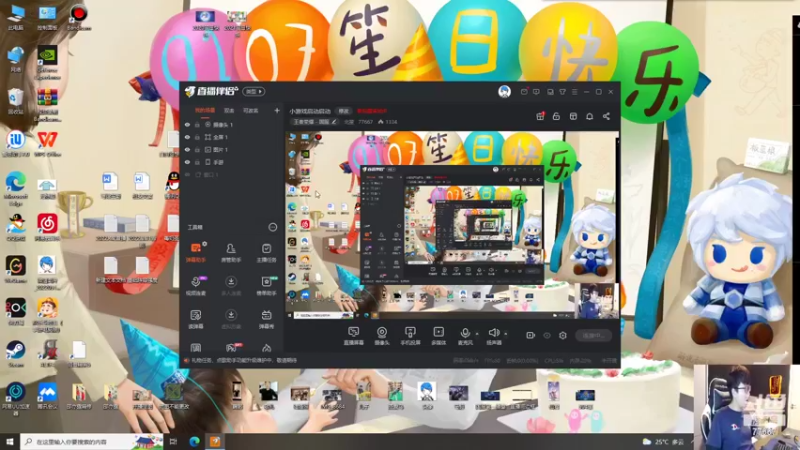The height and width of the screenshot is (450, 800).
Task: Add a 手机投屏 phone mirroring source
Action: pos(410,336)
